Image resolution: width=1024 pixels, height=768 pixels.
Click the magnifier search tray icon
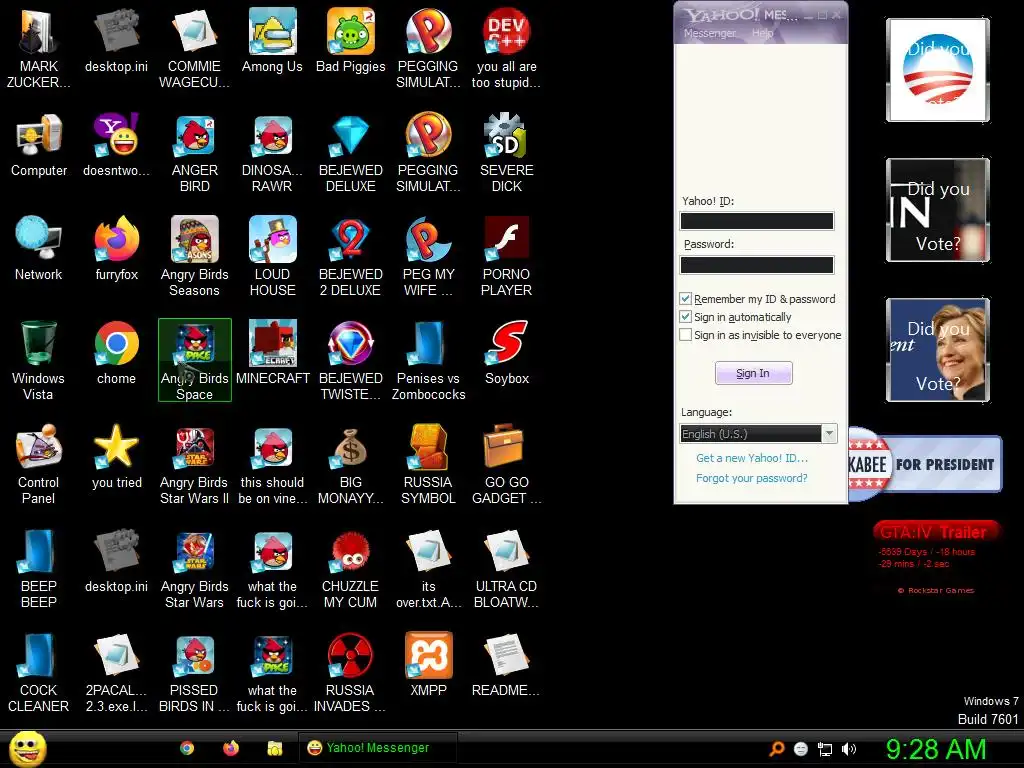point(776,749)
